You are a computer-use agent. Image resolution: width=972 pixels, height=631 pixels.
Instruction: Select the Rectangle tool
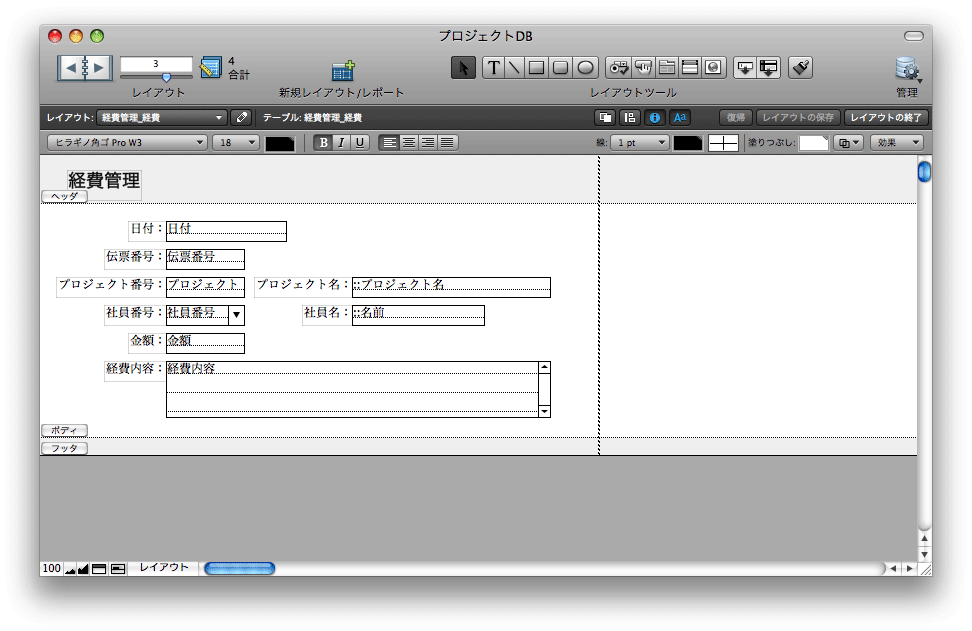click(537, 68)
